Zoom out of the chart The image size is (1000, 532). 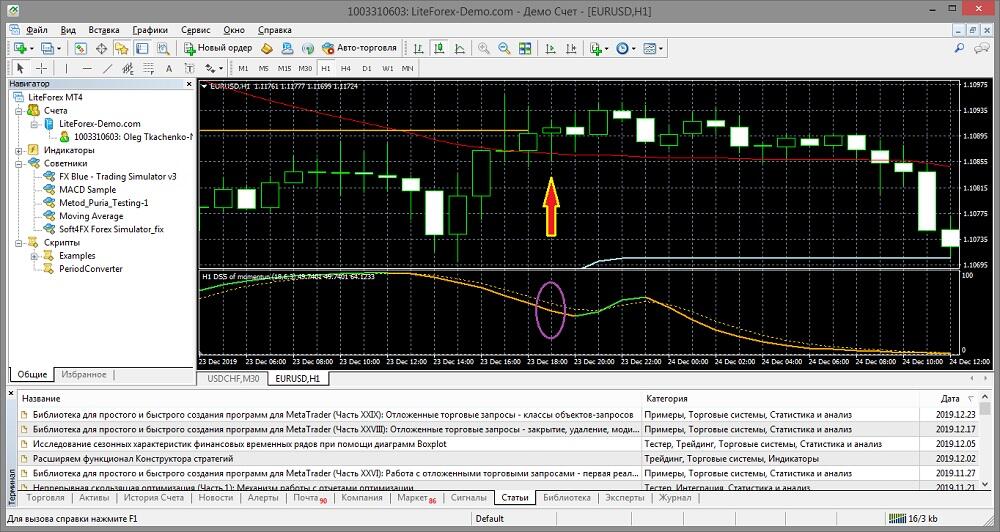504,48
